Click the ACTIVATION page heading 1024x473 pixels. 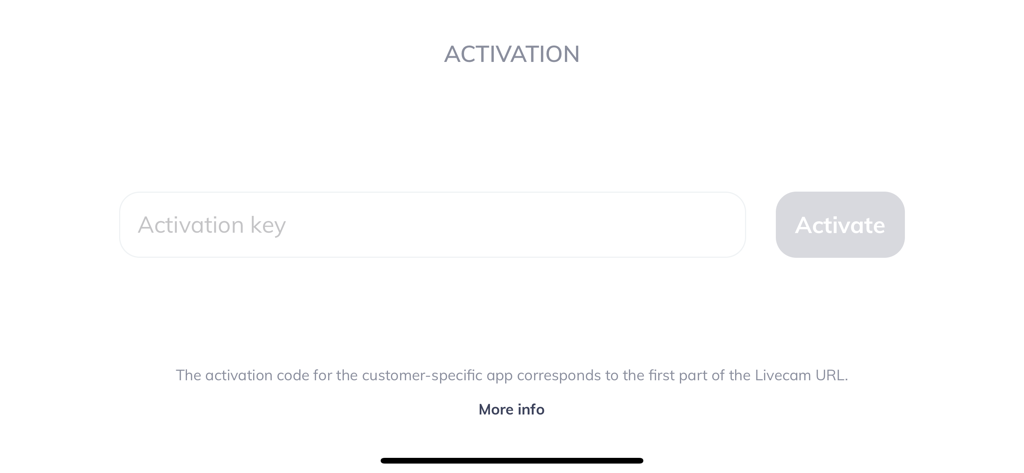click(512, 54)
